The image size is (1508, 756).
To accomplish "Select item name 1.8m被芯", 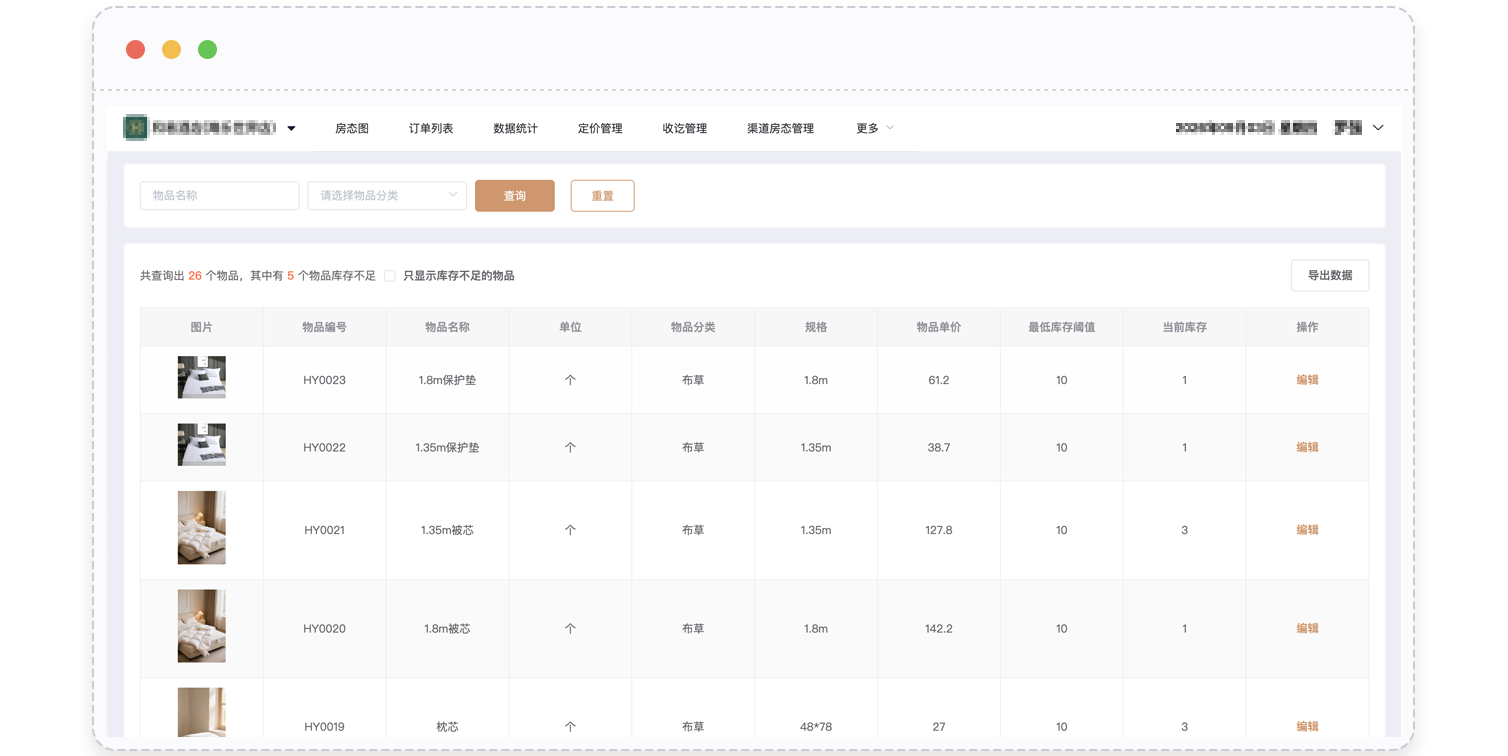I will tap(447, 629).
